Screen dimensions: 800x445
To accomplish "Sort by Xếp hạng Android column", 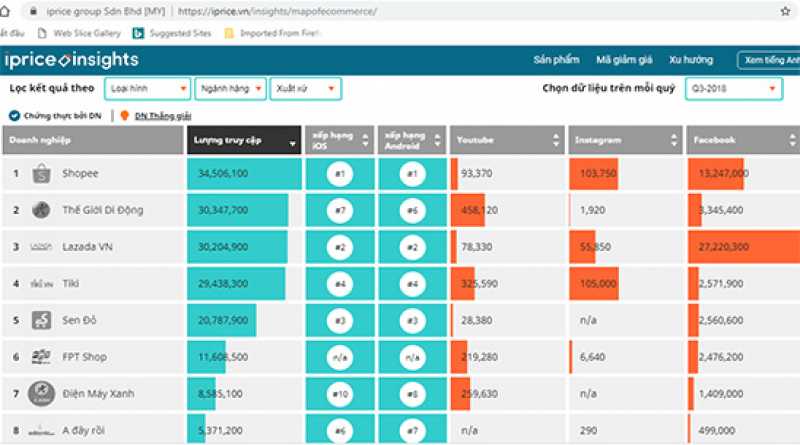I will point(412,140).
